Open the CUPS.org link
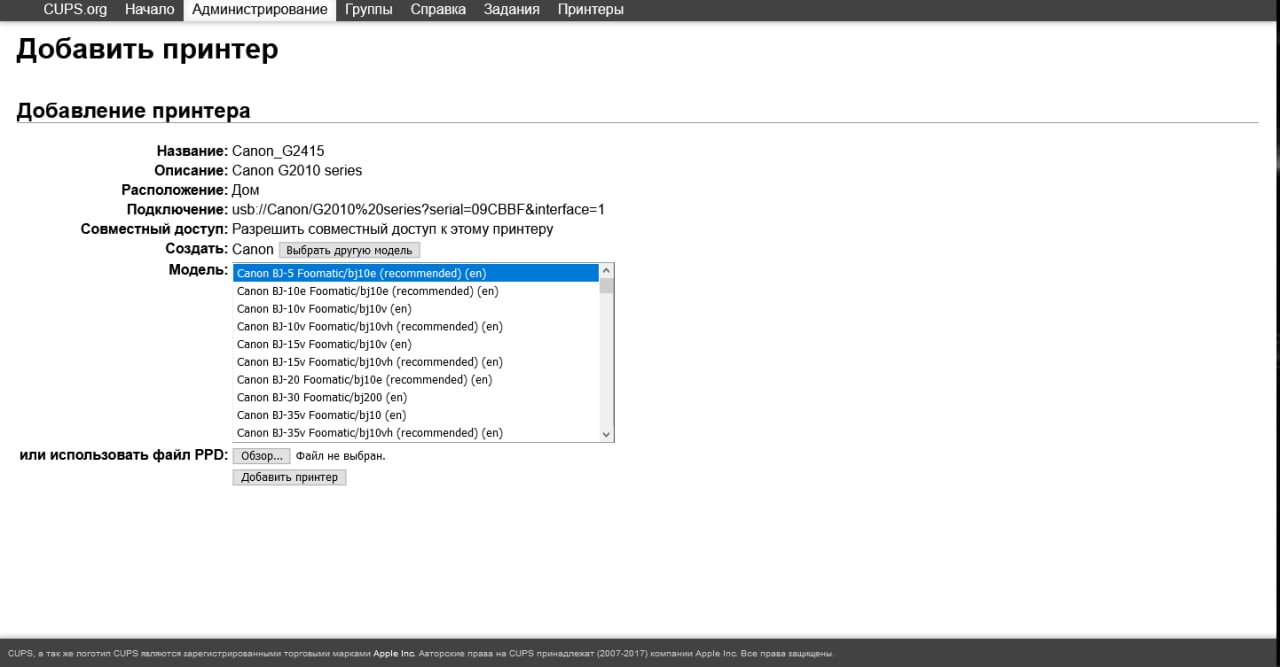Viewport: 1280px width, 667px height. point(75,9)
